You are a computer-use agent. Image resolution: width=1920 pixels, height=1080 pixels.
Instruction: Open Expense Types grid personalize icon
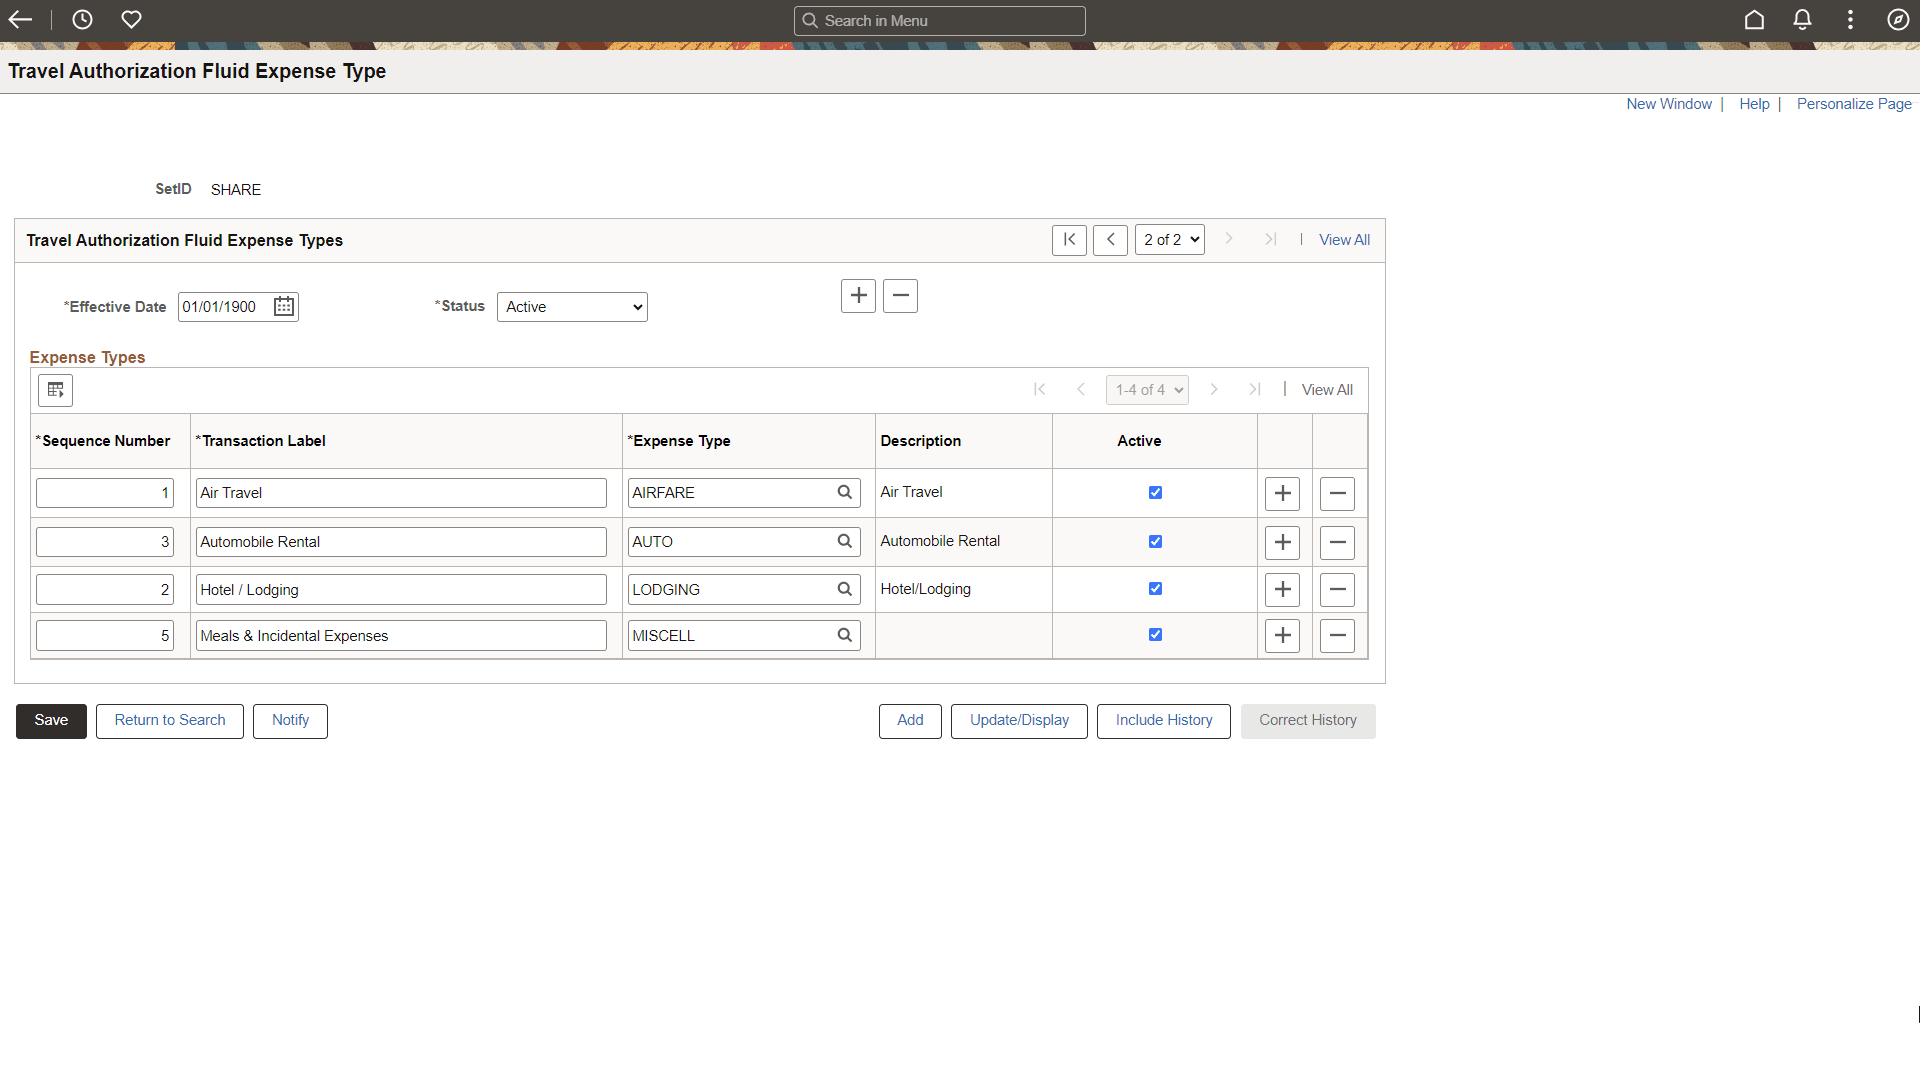56,390
